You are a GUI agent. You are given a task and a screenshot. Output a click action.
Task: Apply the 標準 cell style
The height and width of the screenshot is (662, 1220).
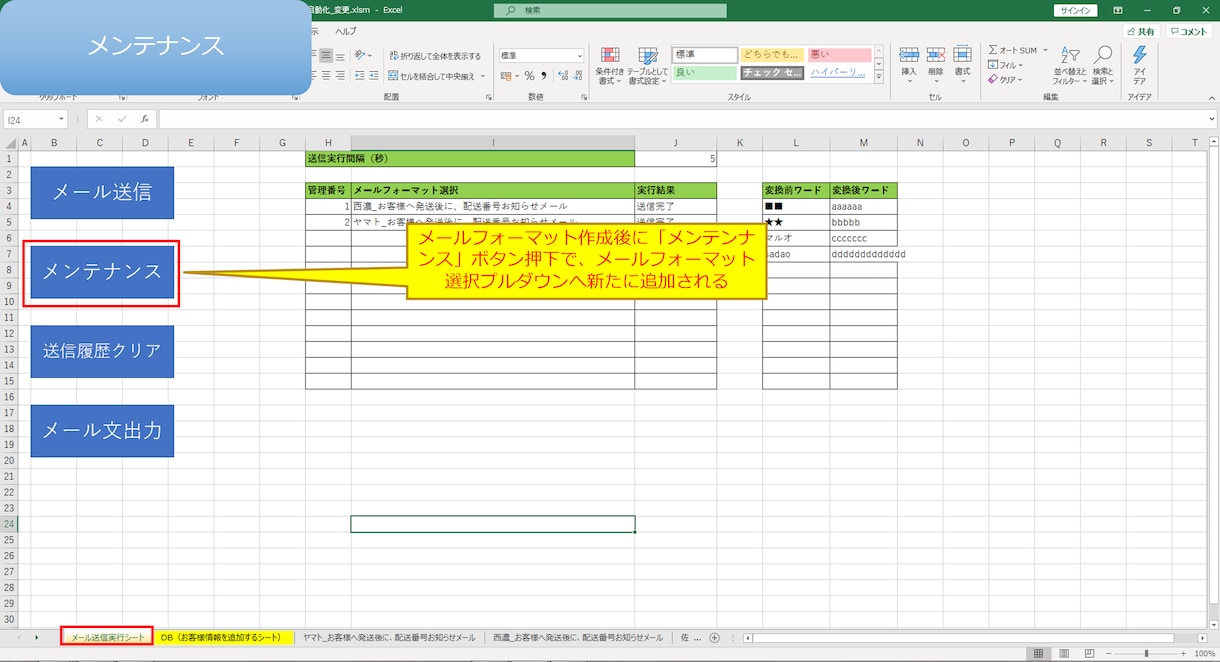tap(704, 54)
